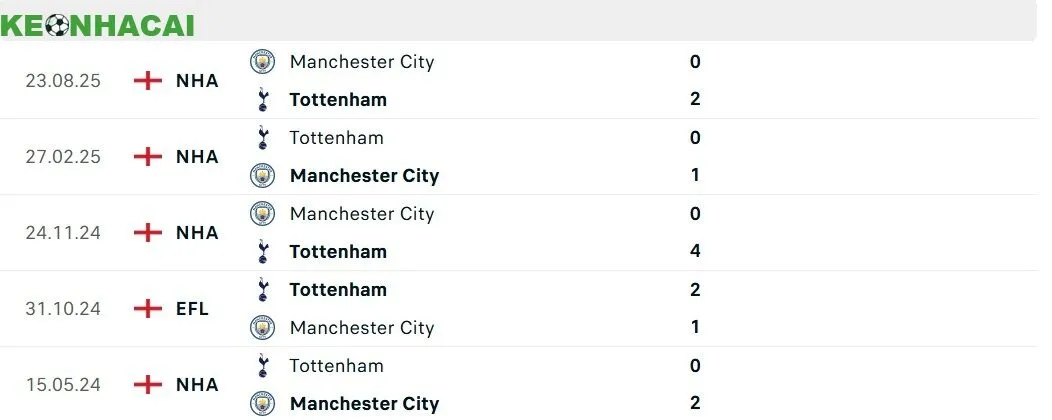Click Tottenham crest in 23.08.25 match
Viewport: 1052px width, 420px height.
click(x=262, y=99)
